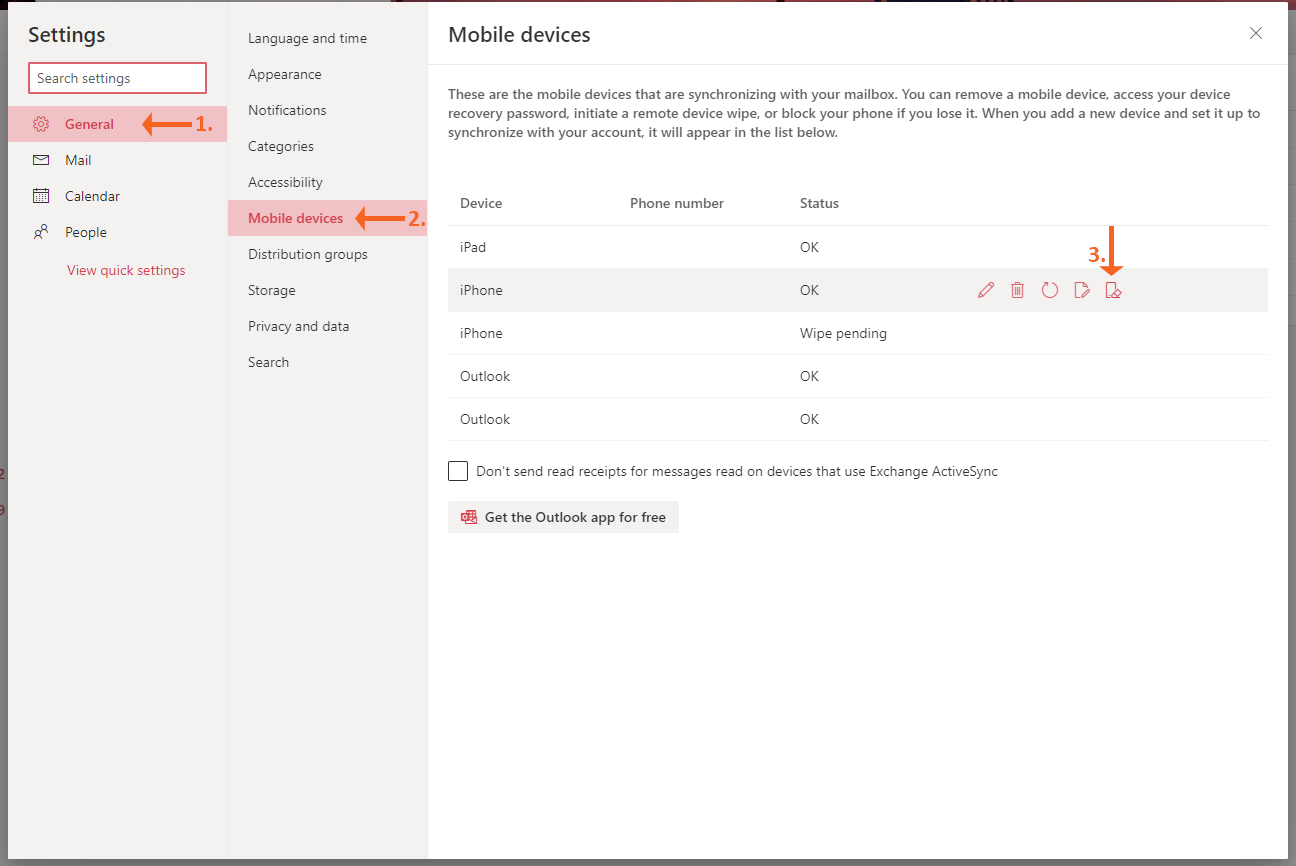Click the sync refresh icon for the iPhone
The height and width of the screenshot is (866, 1296).
(x=1050, y=289)
